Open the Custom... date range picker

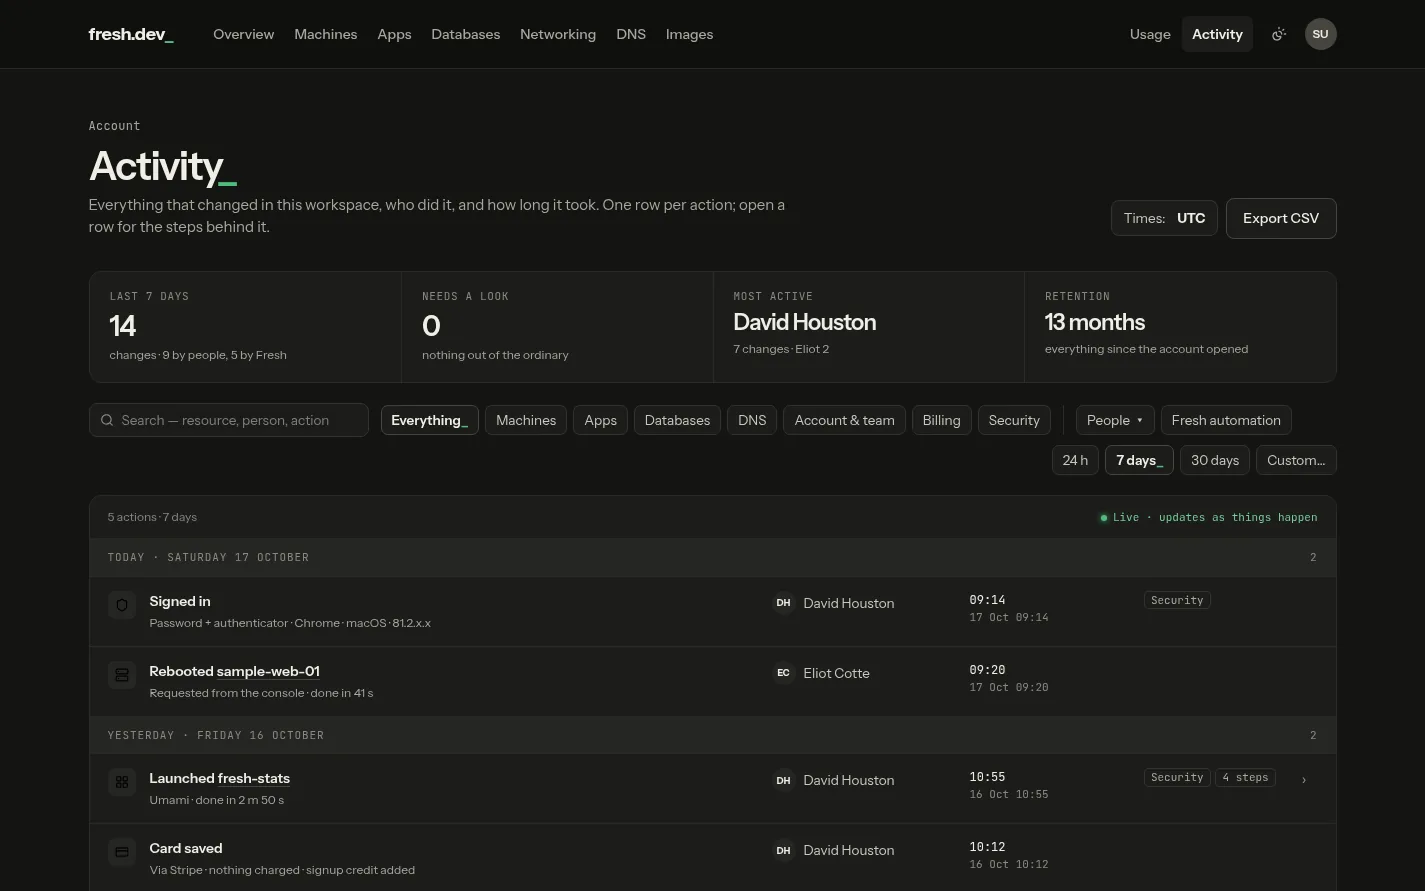(1296, 460)
